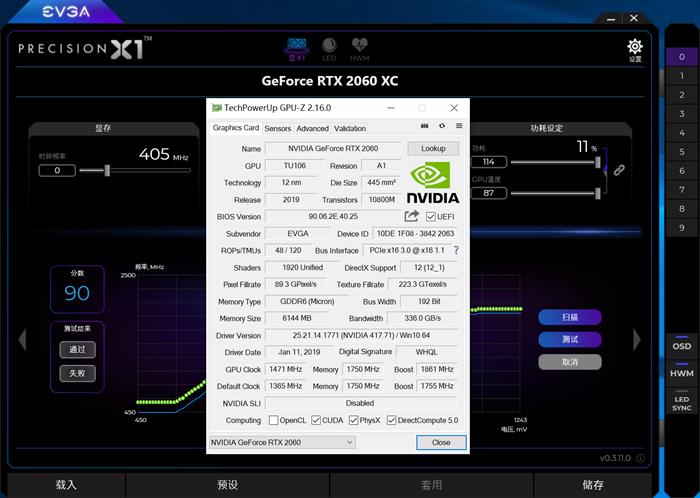
Task: Toggle the OSD button
Action: point(682,344)
